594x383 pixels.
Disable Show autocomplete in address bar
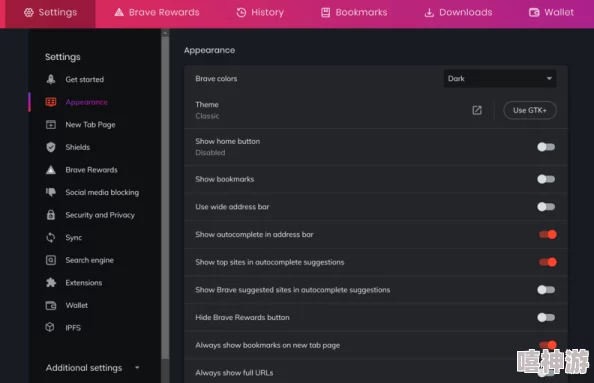pos(548,234)
